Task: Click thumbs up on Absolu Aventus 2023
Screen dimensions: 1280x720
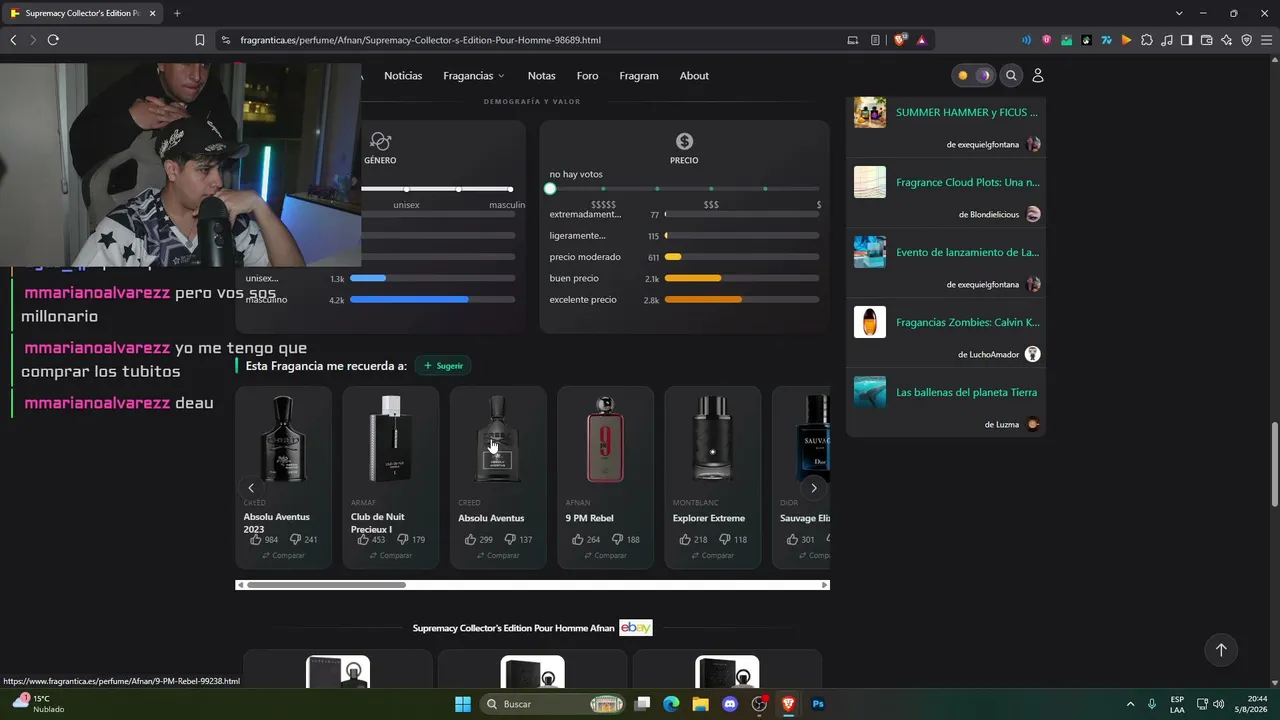Action: 256,539
